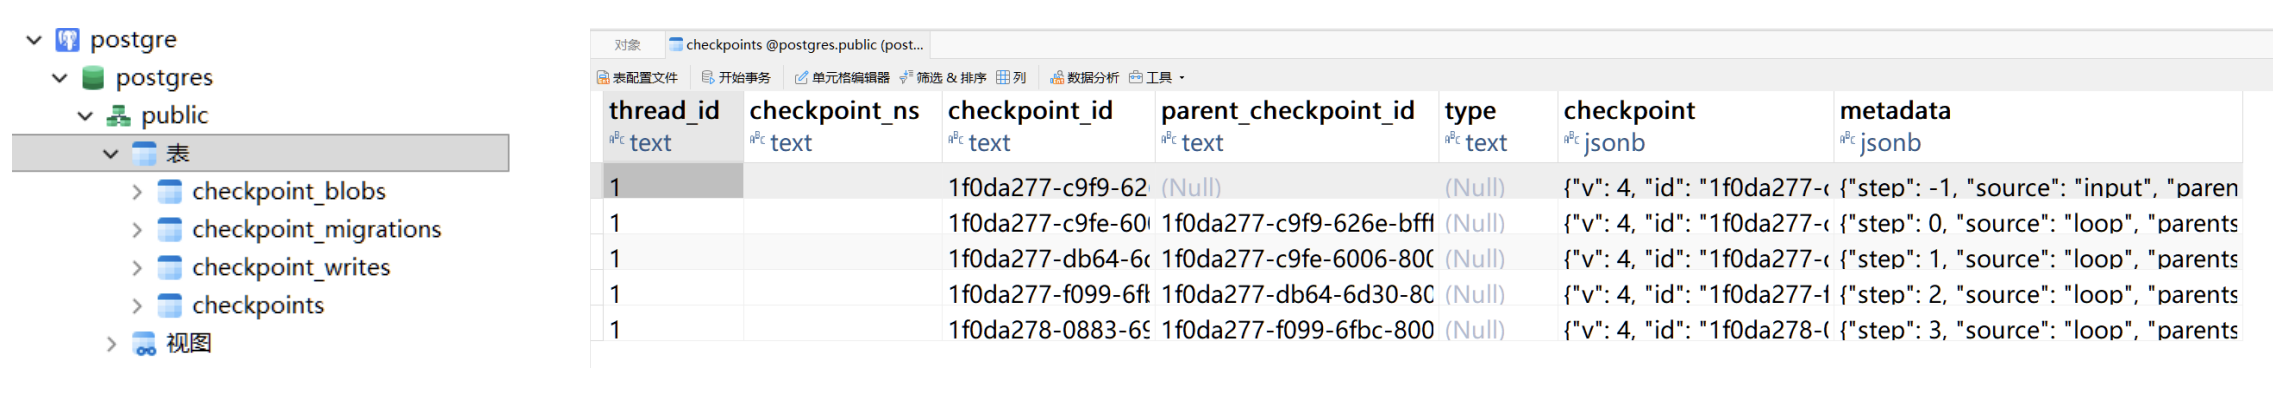Viewport: 2273px width, 408px height.
Task: Select the checkpoint_blobs table in tree
Action: pos(288,191)
